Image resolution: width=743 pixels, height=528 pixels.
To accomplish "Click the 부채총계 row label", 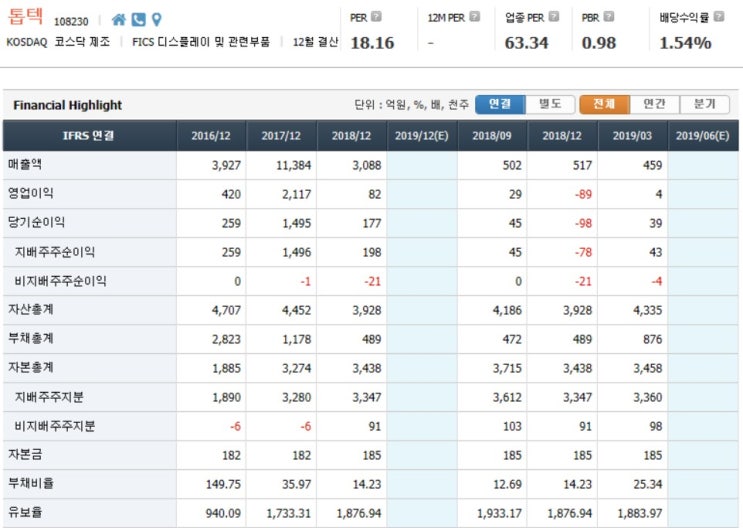I will pyautogui.click(x=31, y=338).
